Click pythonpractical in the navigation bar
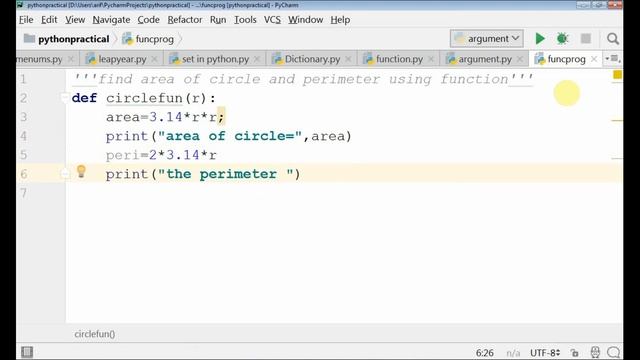The height and width of the screenshot is (360, 640). click(73, 39)
